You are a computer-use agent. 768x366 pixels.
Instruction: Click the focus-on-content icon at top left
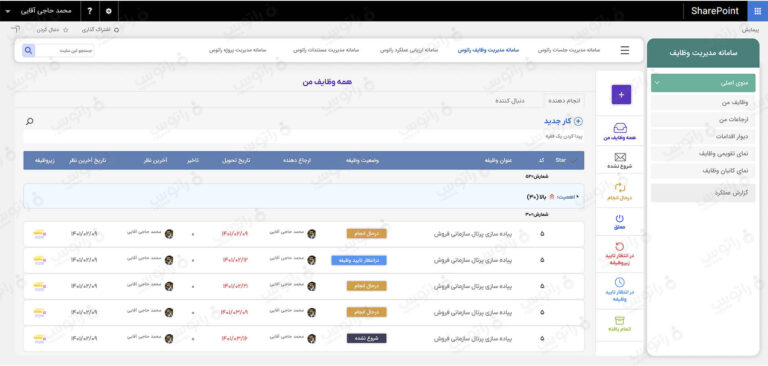(x=15, y=30)
